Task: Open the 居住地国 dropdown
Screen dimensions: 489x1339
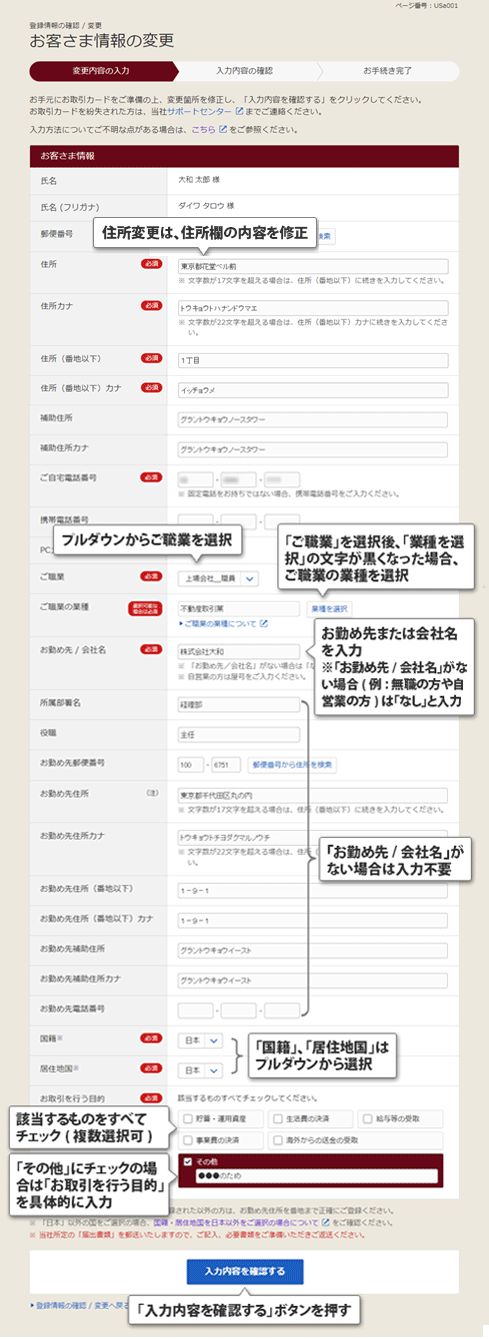Action: pos(203,1069)
